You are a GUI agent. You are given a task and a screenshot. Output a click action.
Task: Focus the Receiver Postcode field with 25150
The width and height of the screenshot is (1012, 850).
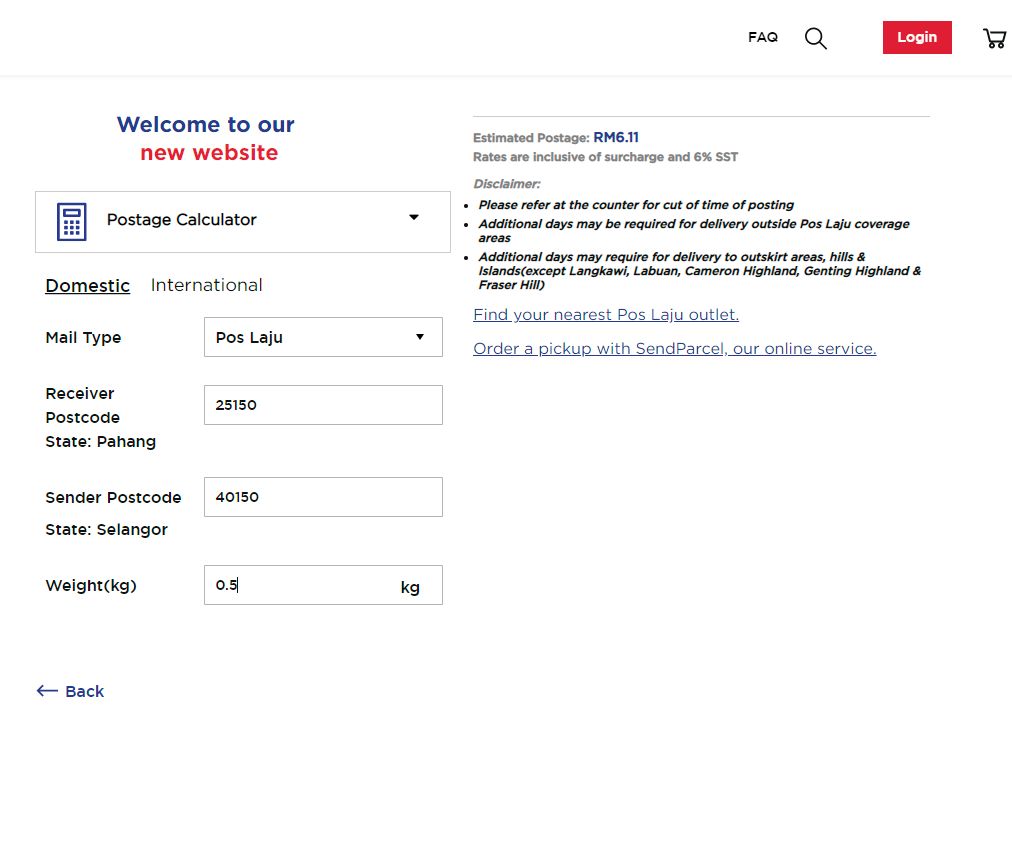[x=323, y=405]
